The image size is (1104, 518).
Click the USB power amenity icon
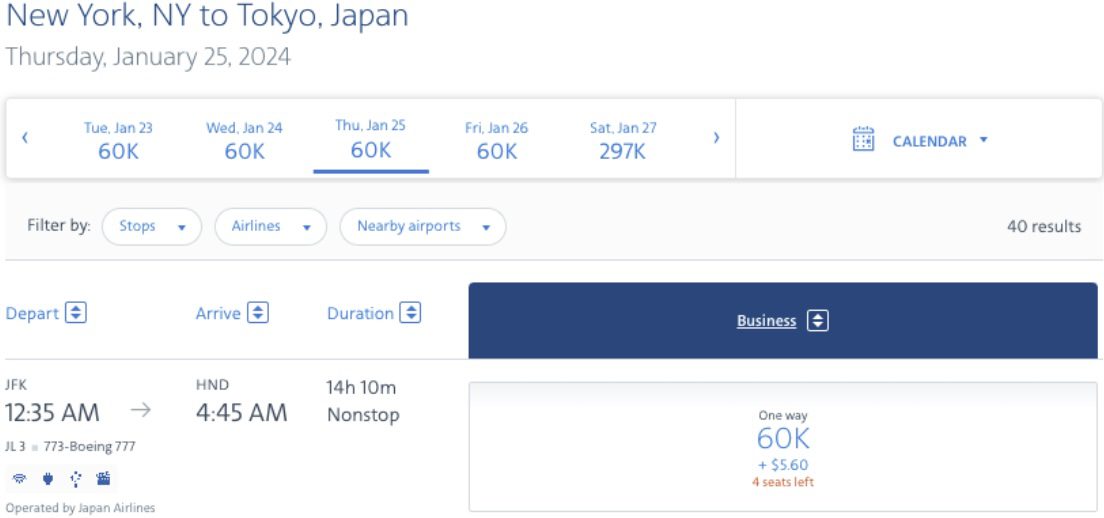coord(75,479)
